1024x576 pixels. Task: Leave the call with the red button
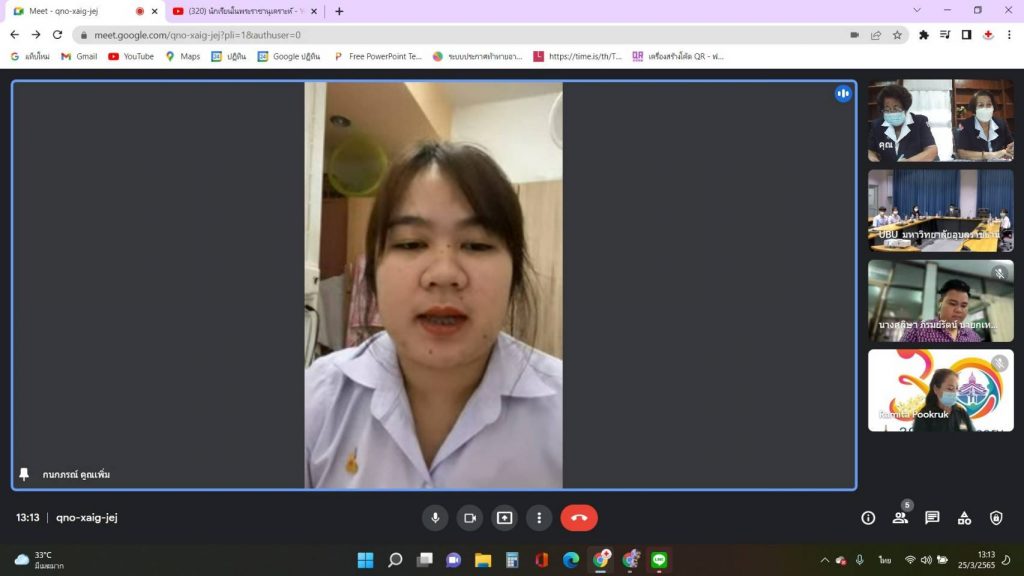[579, 518]
